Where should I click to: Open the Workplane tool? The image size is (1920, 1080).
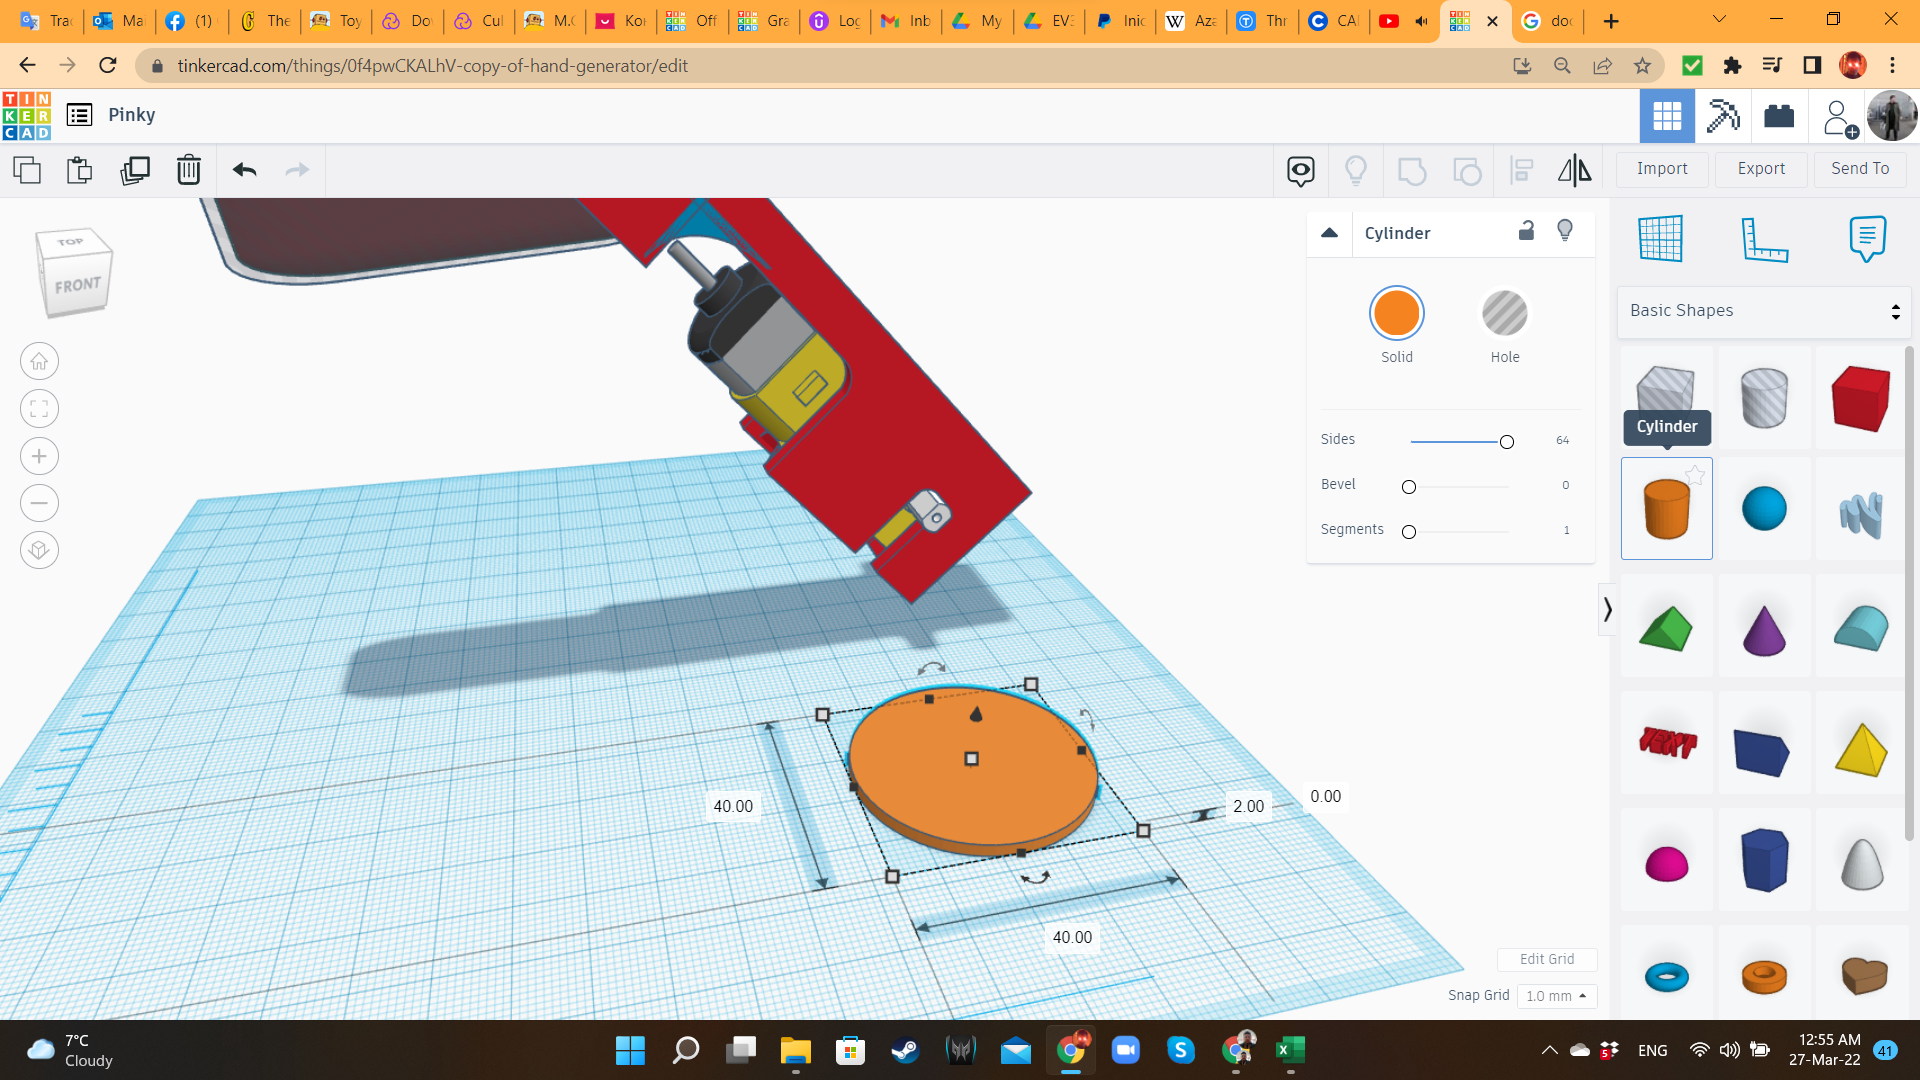click(1660, 239)
